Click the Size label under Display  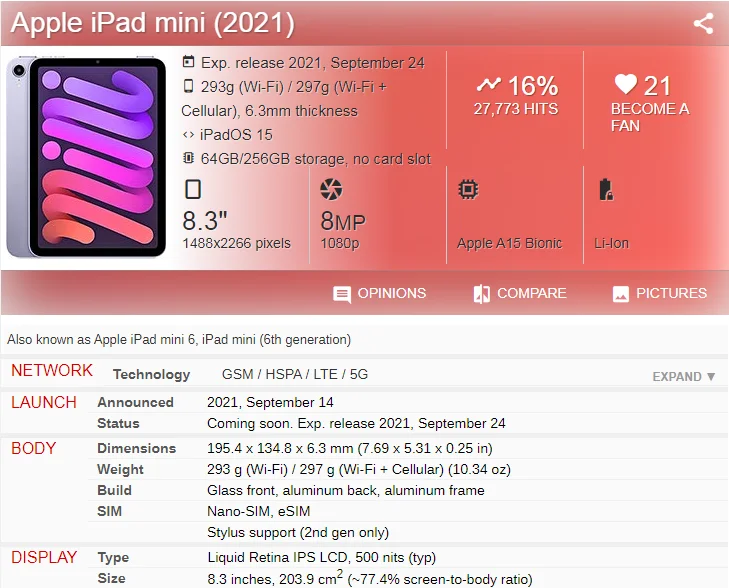pos(111,578)
